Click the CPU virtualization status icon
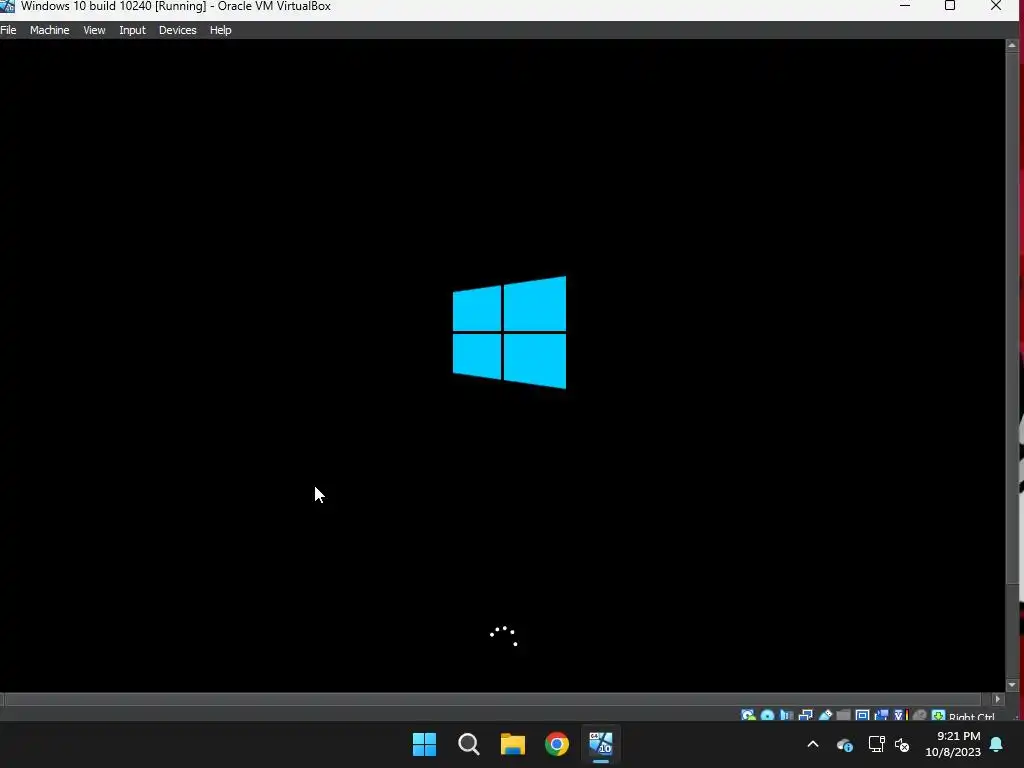The width and height of the screenshot is (1024, 768). pyautogui.click(x=901, y=716)
